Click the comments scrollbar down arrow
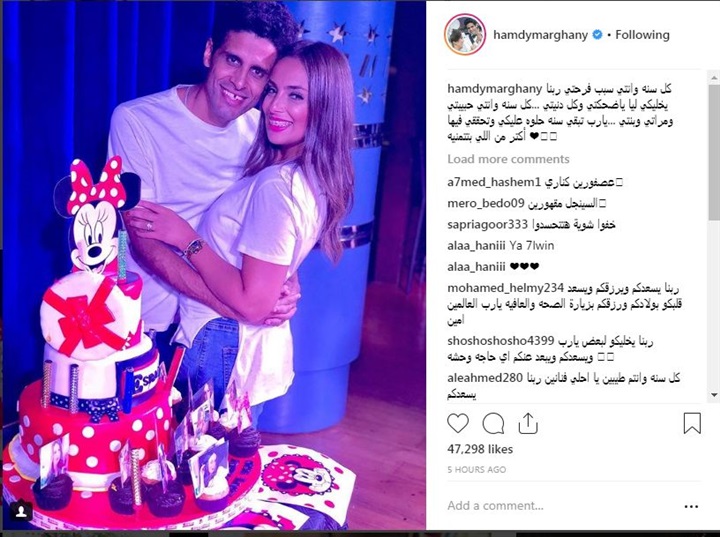 (x=714, y=395)
